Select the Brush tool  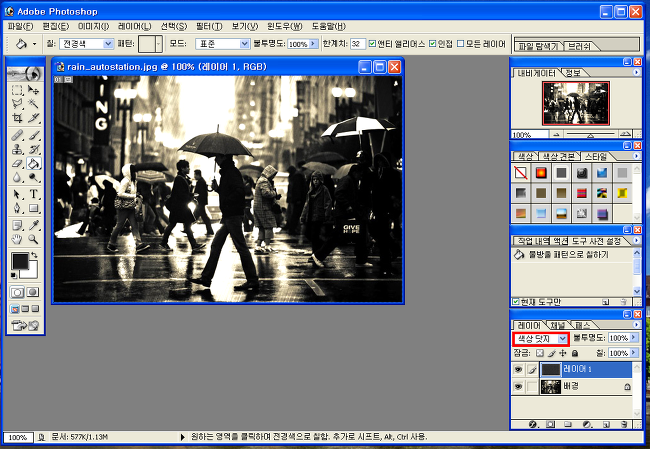point(33,135)
